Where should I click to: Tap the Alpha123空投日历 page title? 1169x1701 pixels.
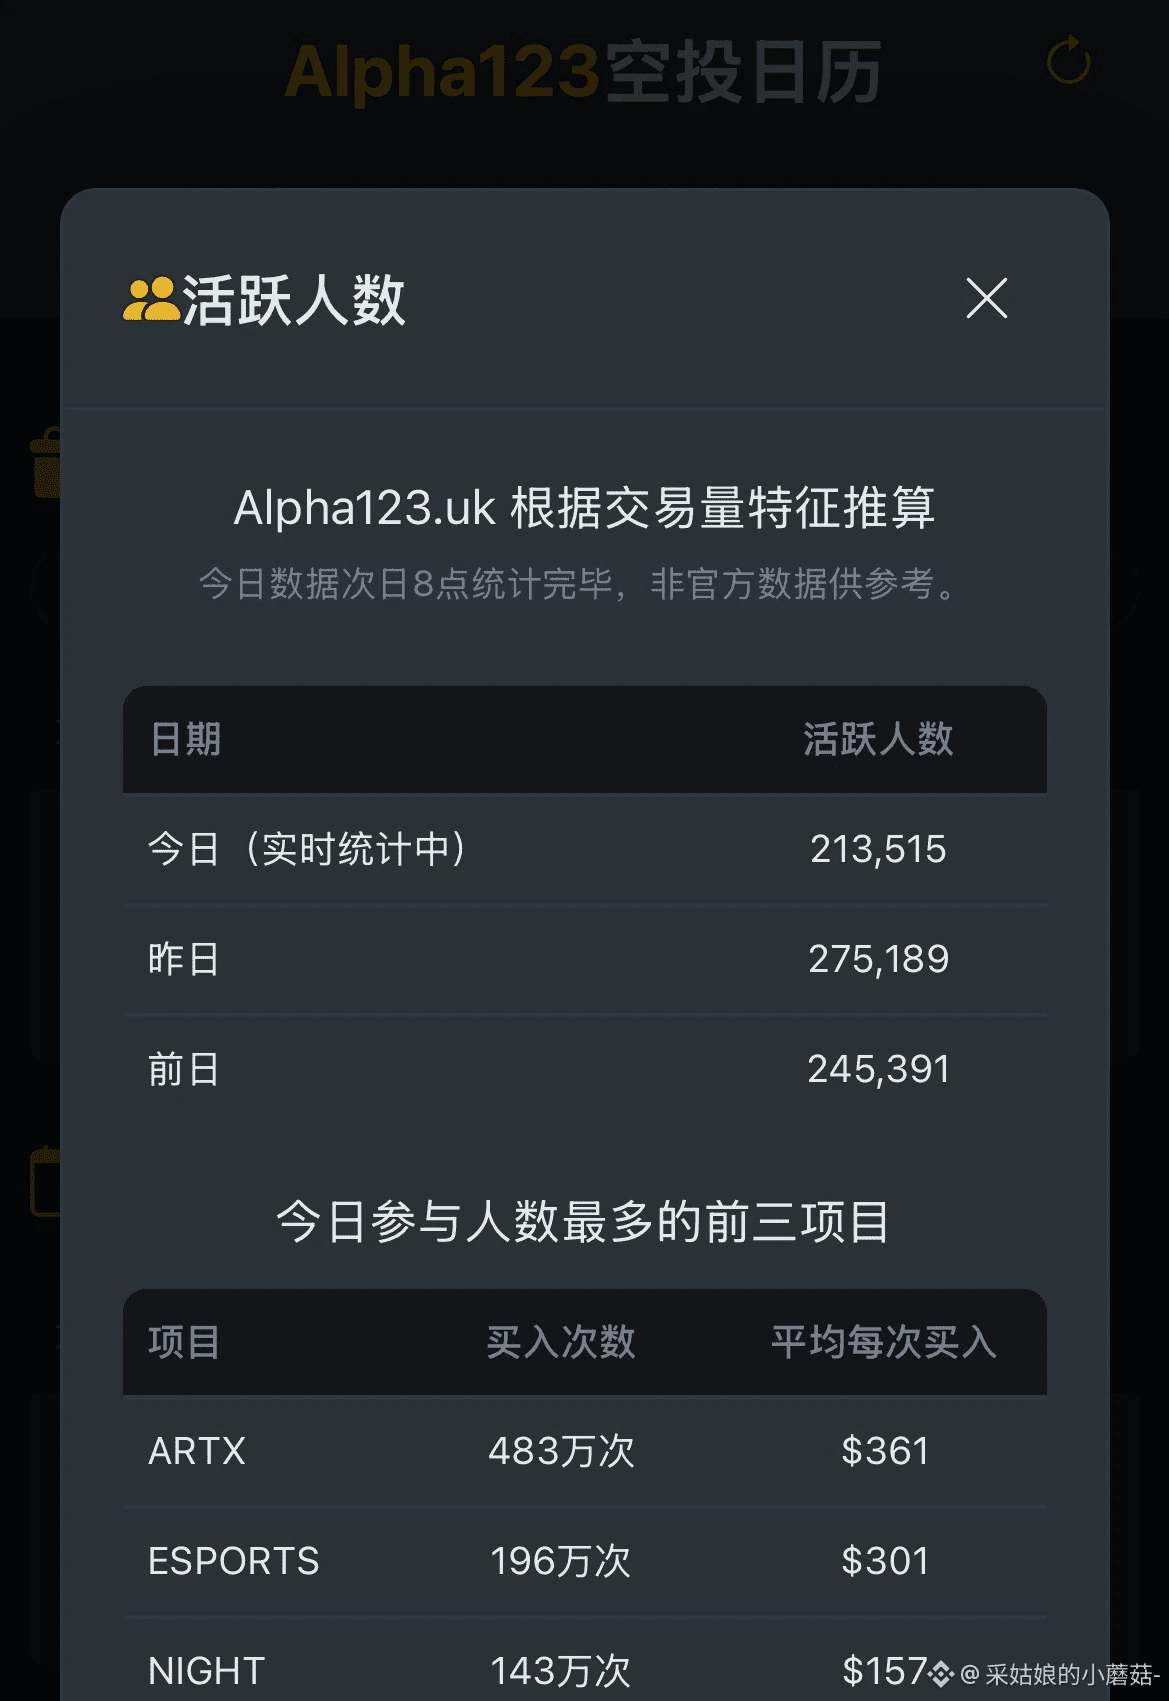583,73
